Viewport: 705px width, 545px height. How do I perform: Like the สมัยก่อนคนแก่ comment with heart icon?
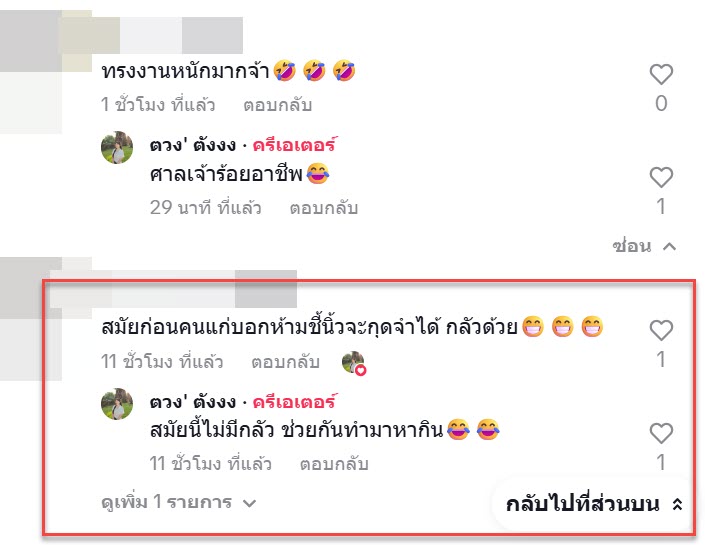coord(661,331)
